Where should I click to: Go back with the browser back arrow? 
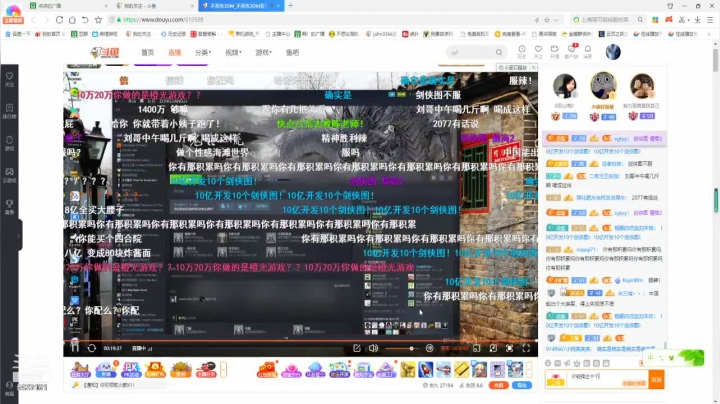coord(33,20)
